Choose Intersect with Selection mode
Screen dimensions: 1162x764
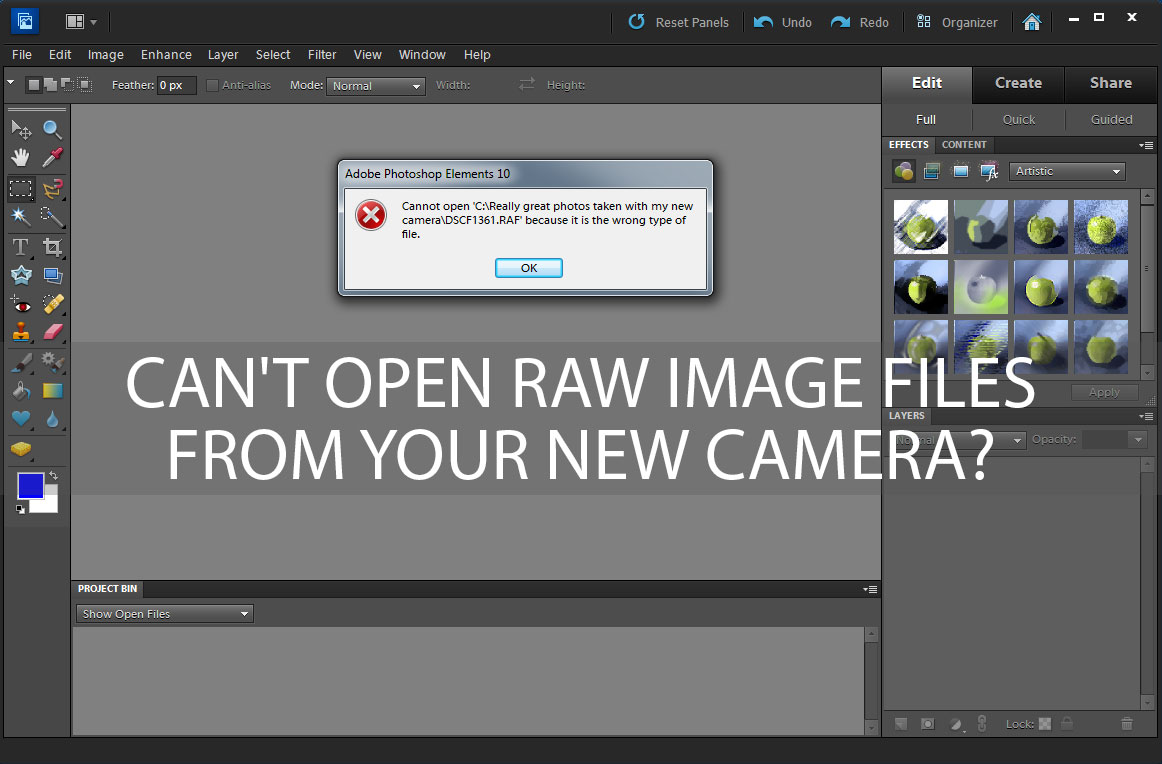pos(84,85)
